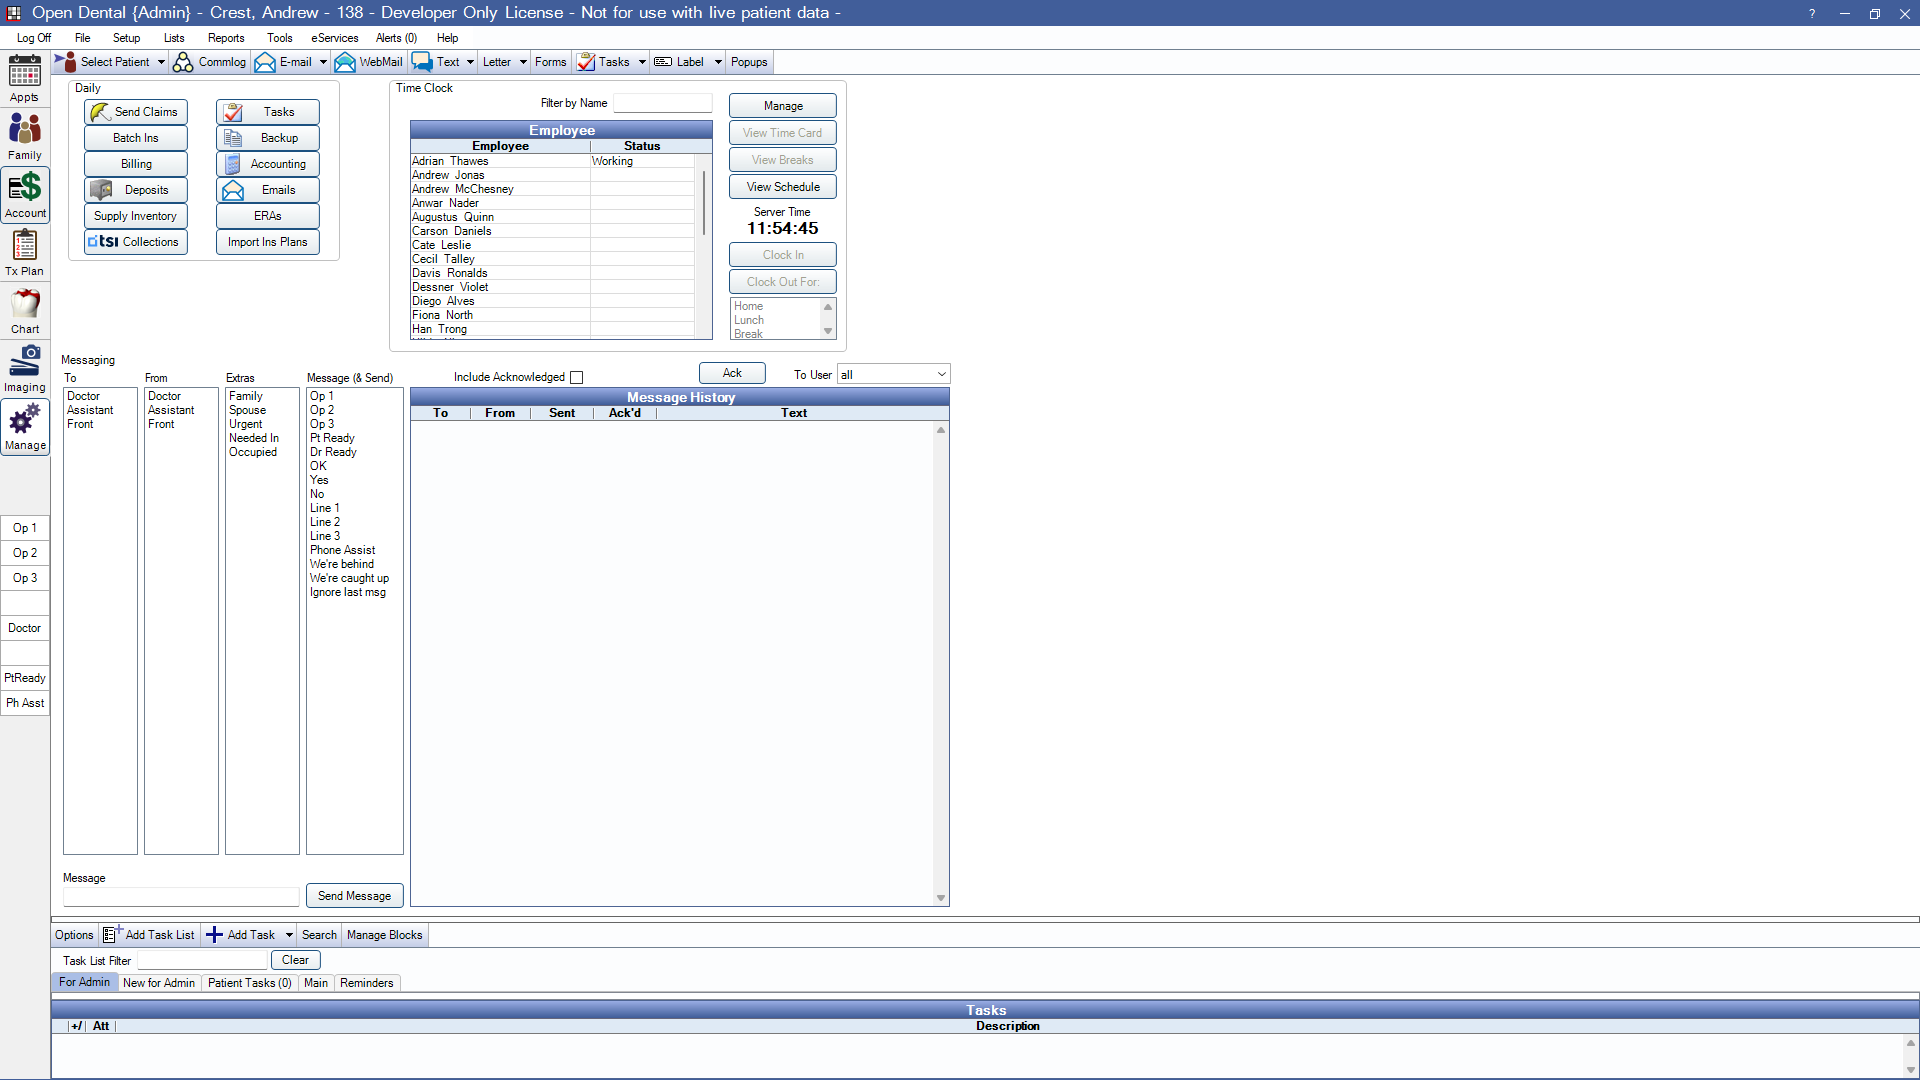Open the tsi Collections button
The height and width of the screenshot is (1080, 1920).
pos(136,242)
